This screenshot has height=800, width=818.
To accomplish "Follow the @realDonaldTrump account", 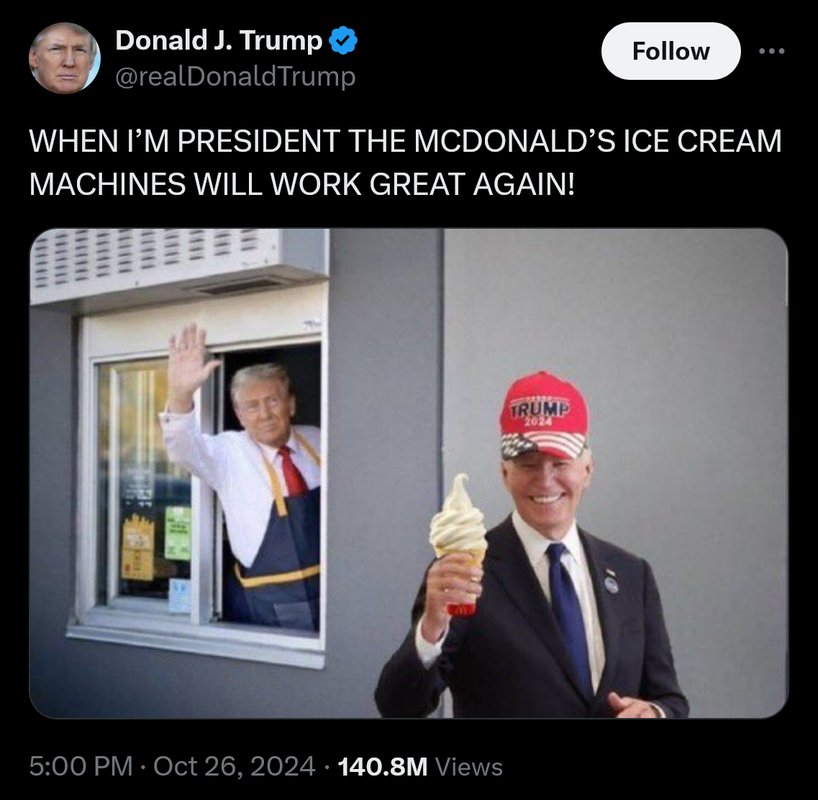I will (670, 51).
